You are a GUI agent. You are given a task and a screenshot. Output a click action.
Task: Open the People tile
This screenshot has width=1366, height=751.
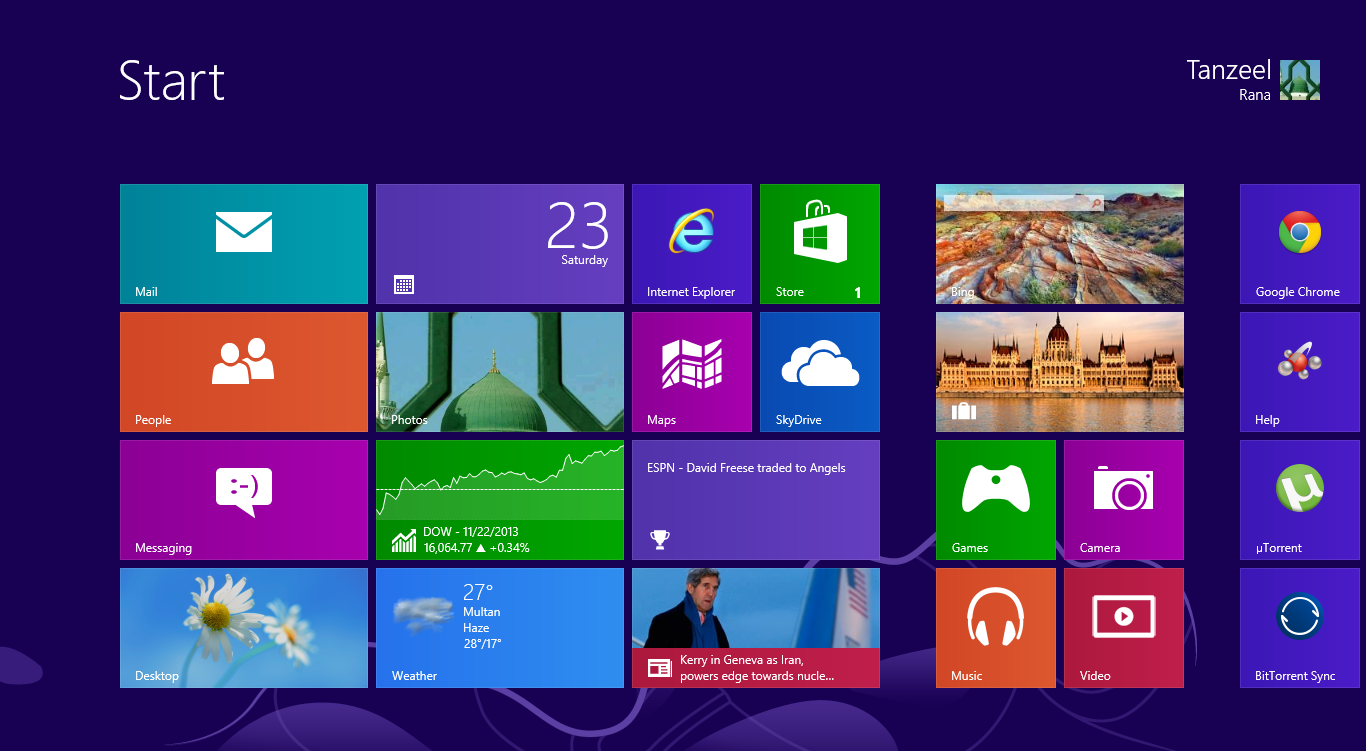(244, 372)
